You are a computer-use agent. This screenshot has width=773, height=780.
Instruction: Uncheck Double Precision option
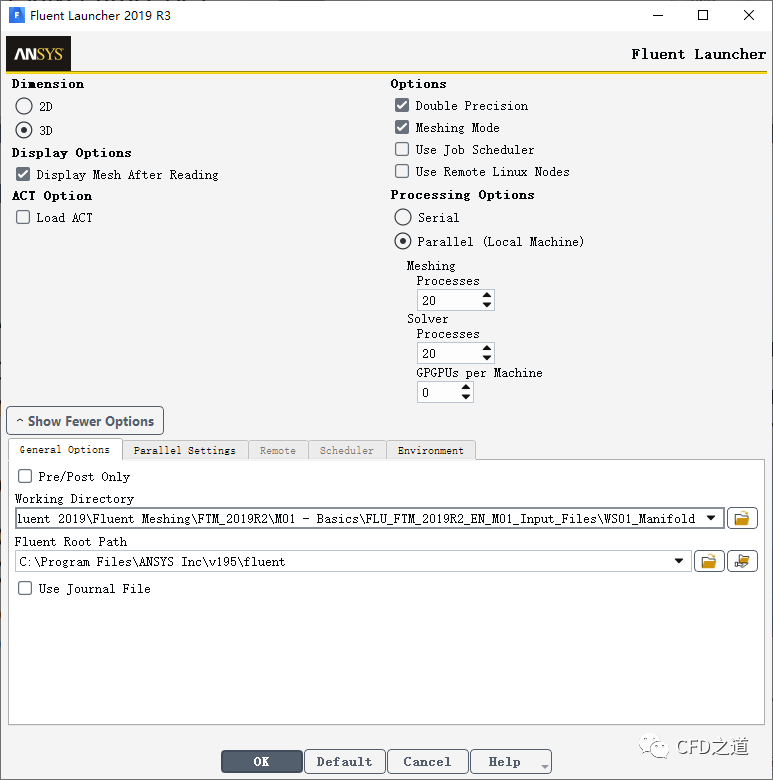402,105
